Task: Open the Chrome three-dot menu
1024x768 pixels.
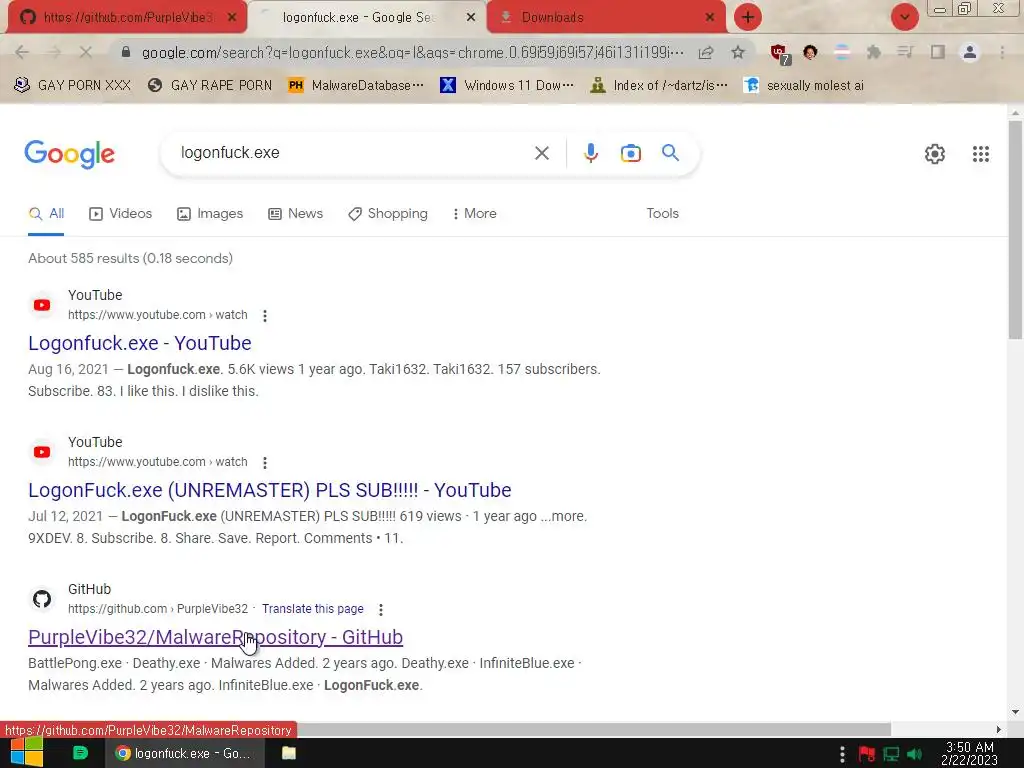Action: [x=1002, y=52]
